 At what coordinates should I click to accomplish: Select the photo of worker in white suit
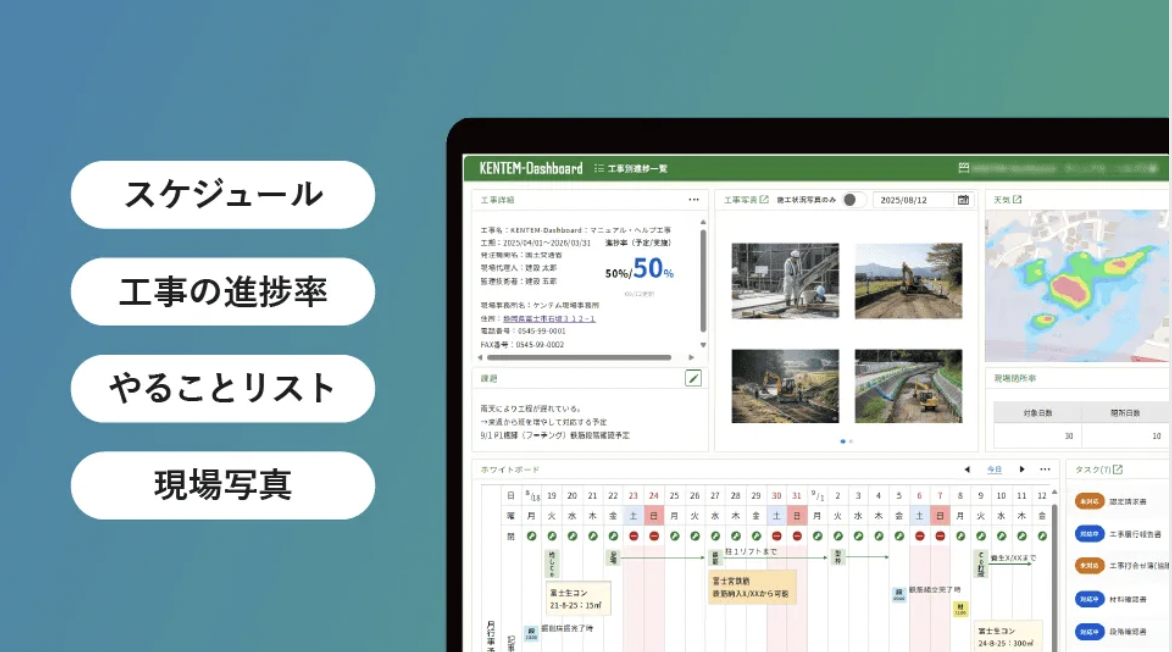tap(785, 281)
